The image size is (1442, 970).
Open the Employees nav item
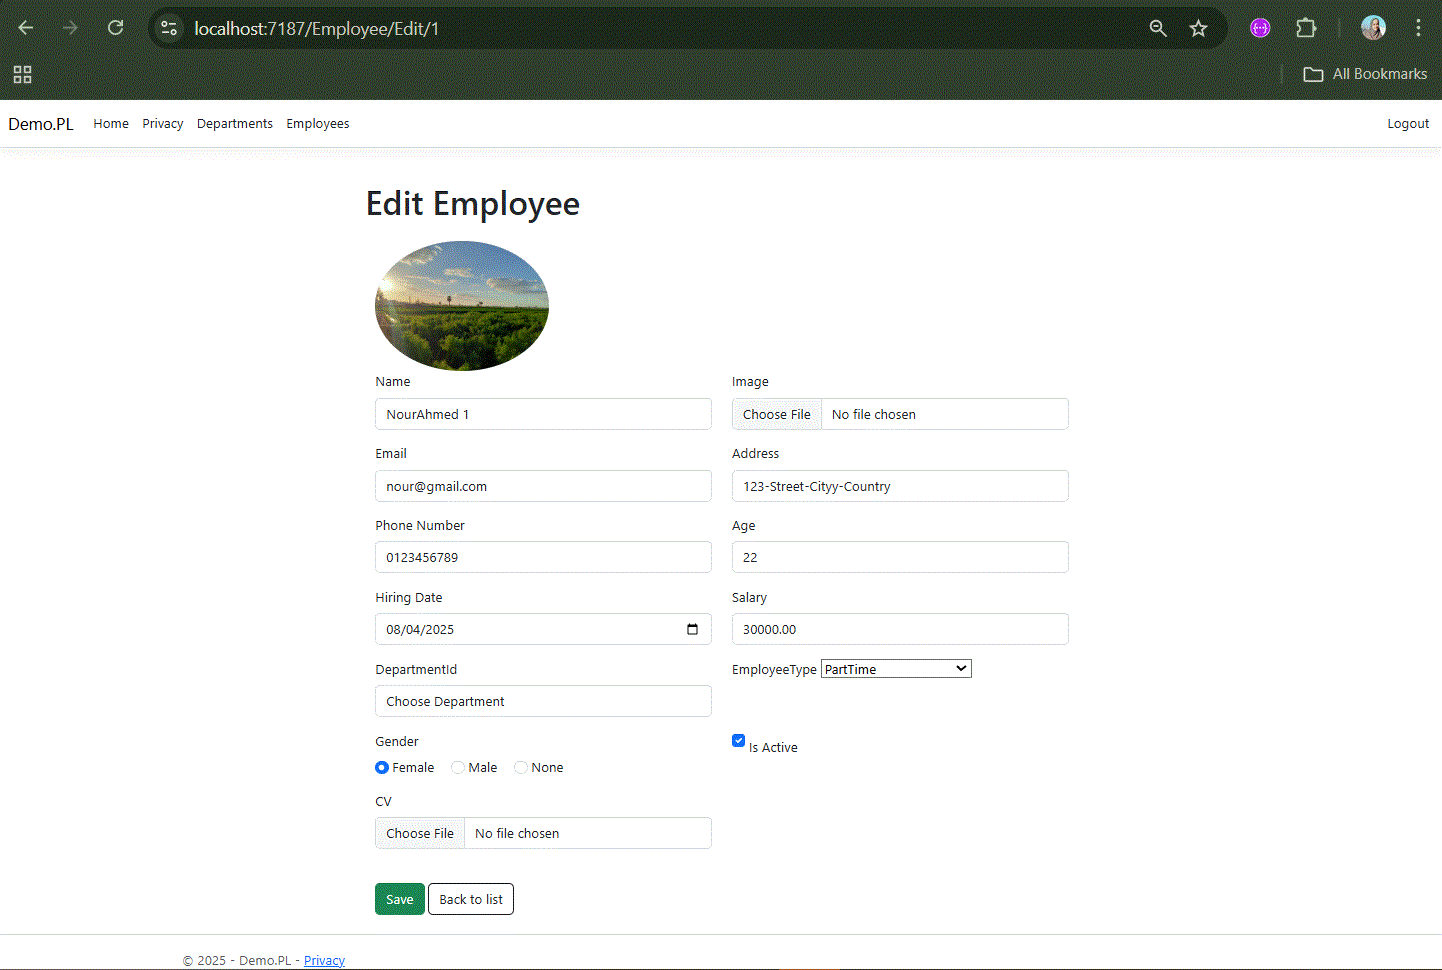point(318,124)
